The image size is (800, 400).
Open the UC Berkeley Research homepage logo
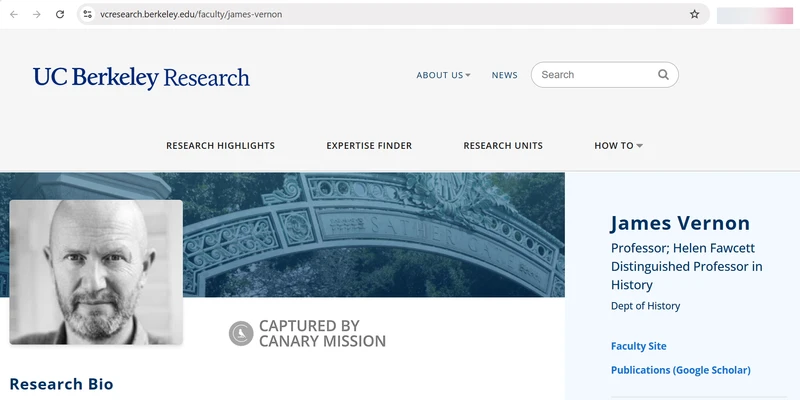[x=141, y=78]
